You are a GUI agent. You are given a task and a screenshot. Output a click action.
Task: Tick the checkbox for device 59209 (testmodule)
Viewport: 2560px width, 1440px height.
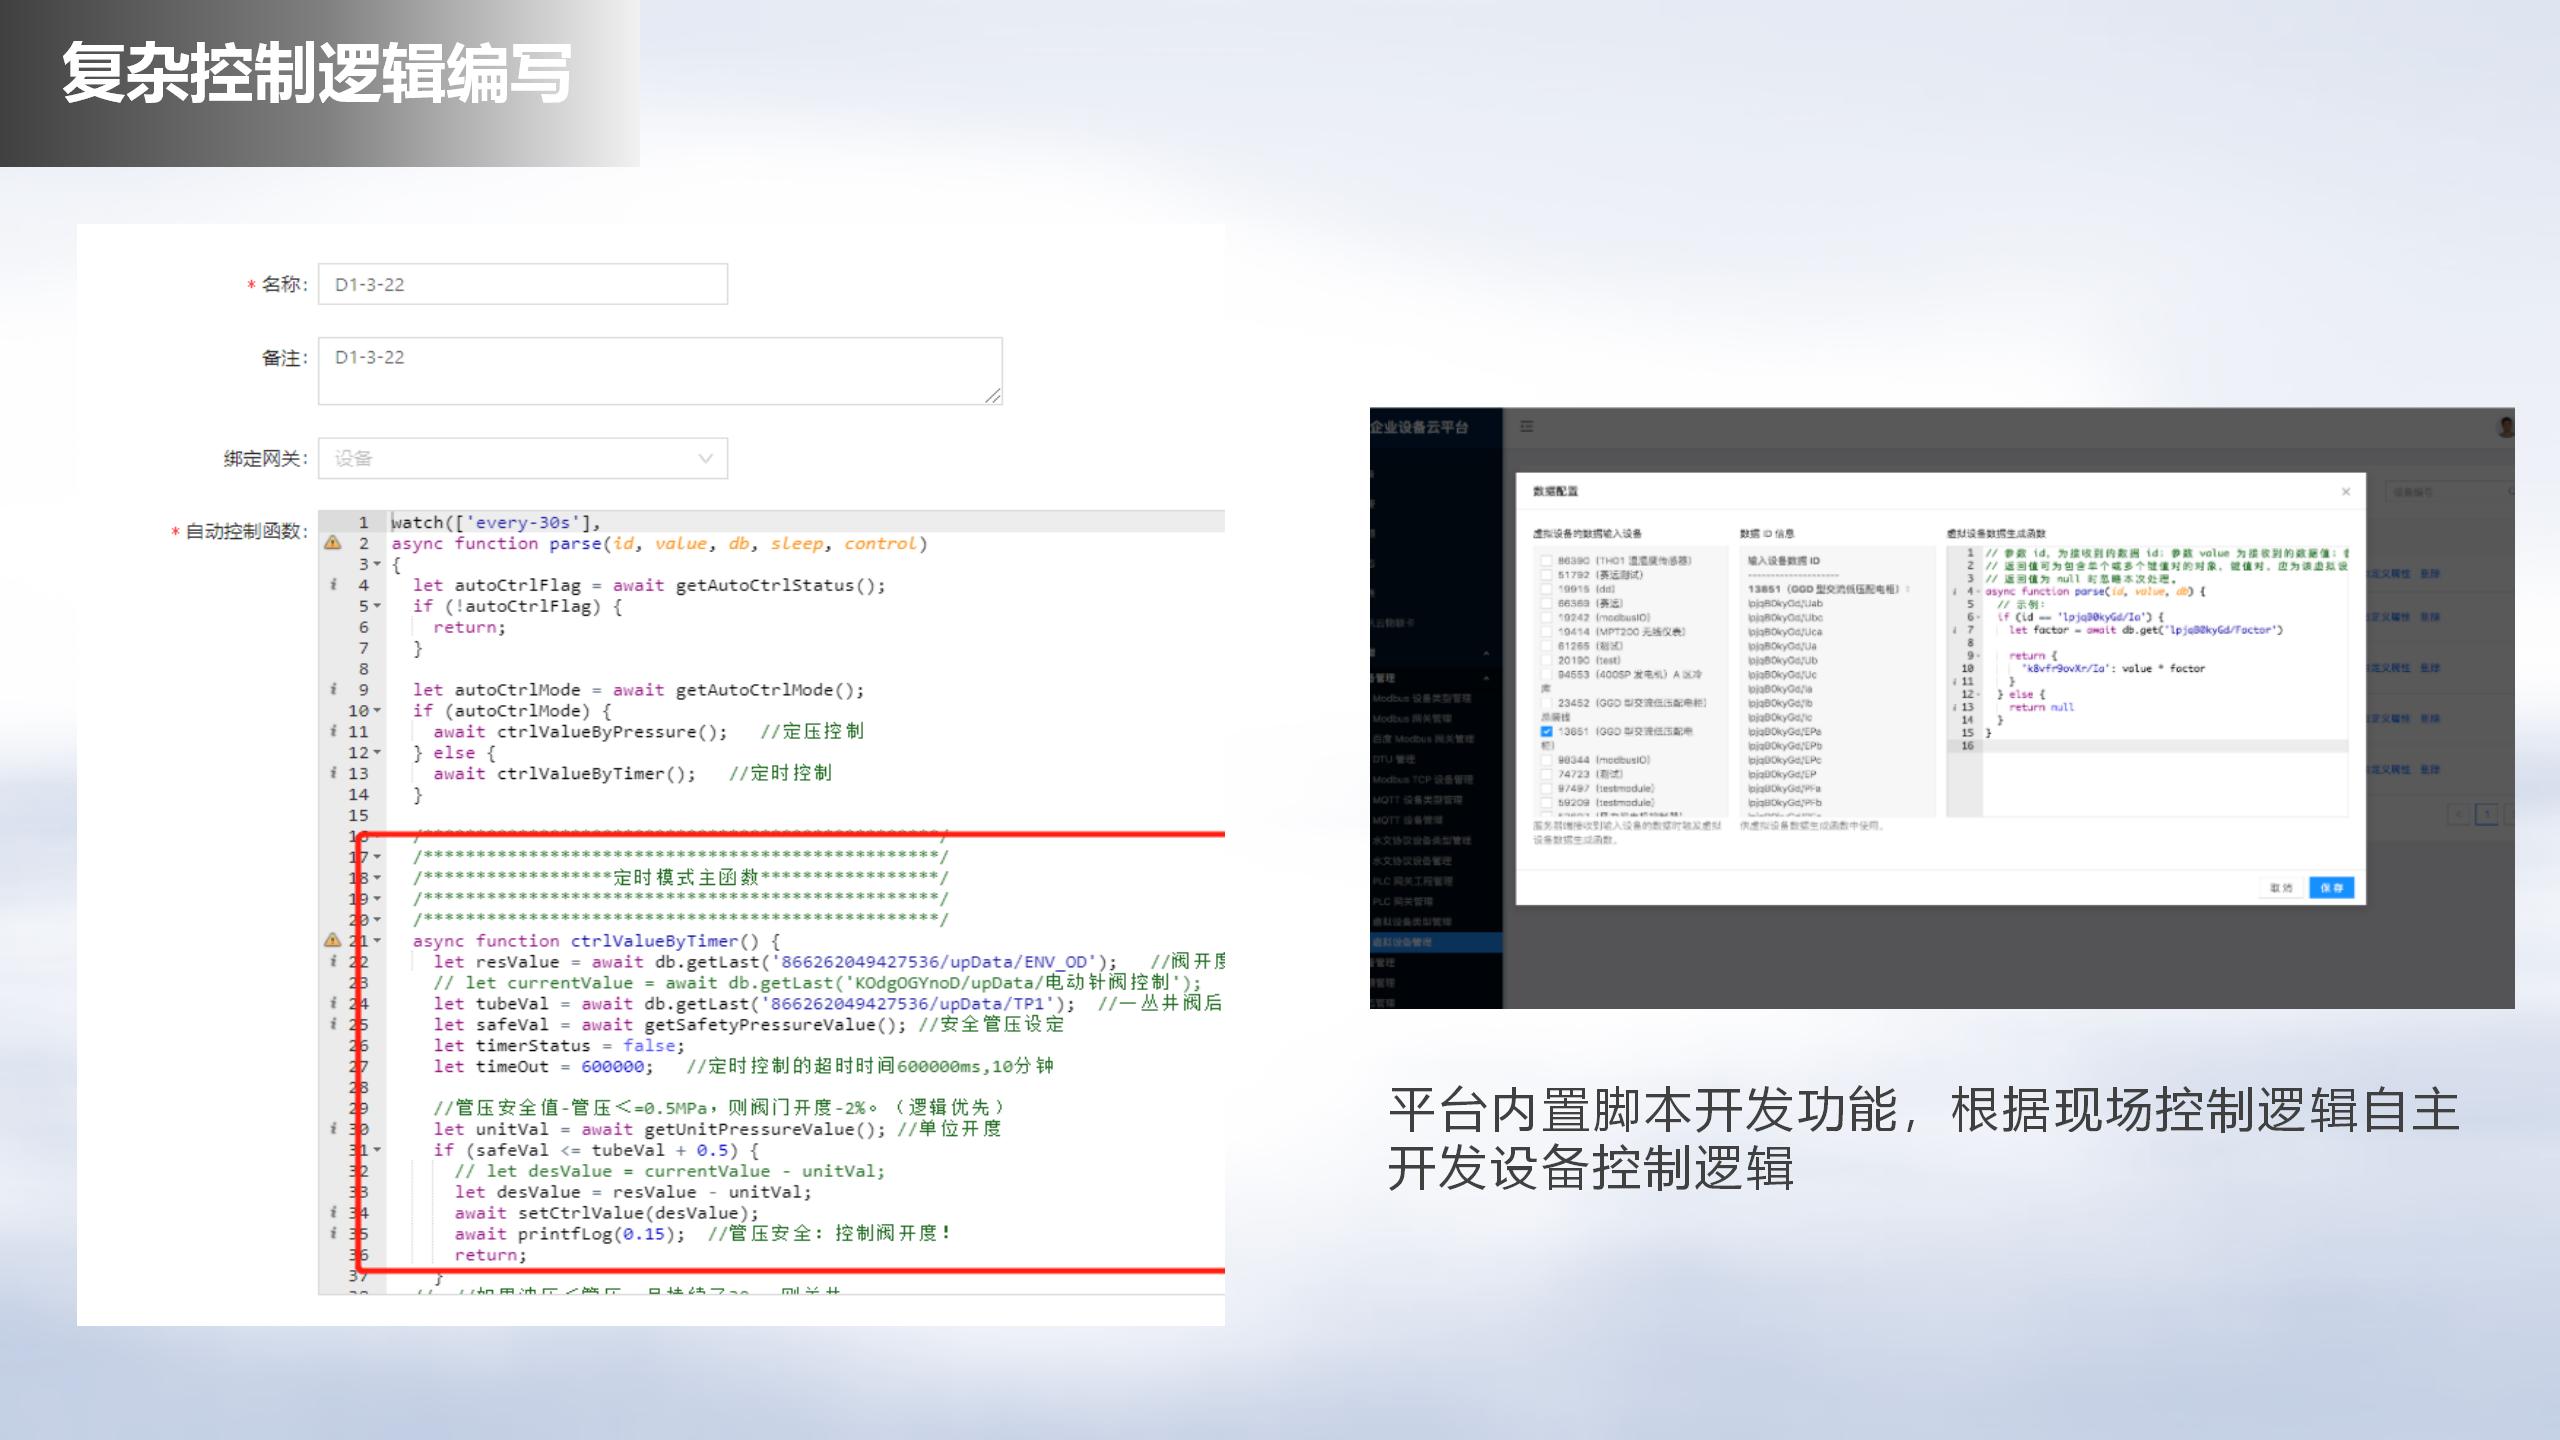tap(1546, 802)
